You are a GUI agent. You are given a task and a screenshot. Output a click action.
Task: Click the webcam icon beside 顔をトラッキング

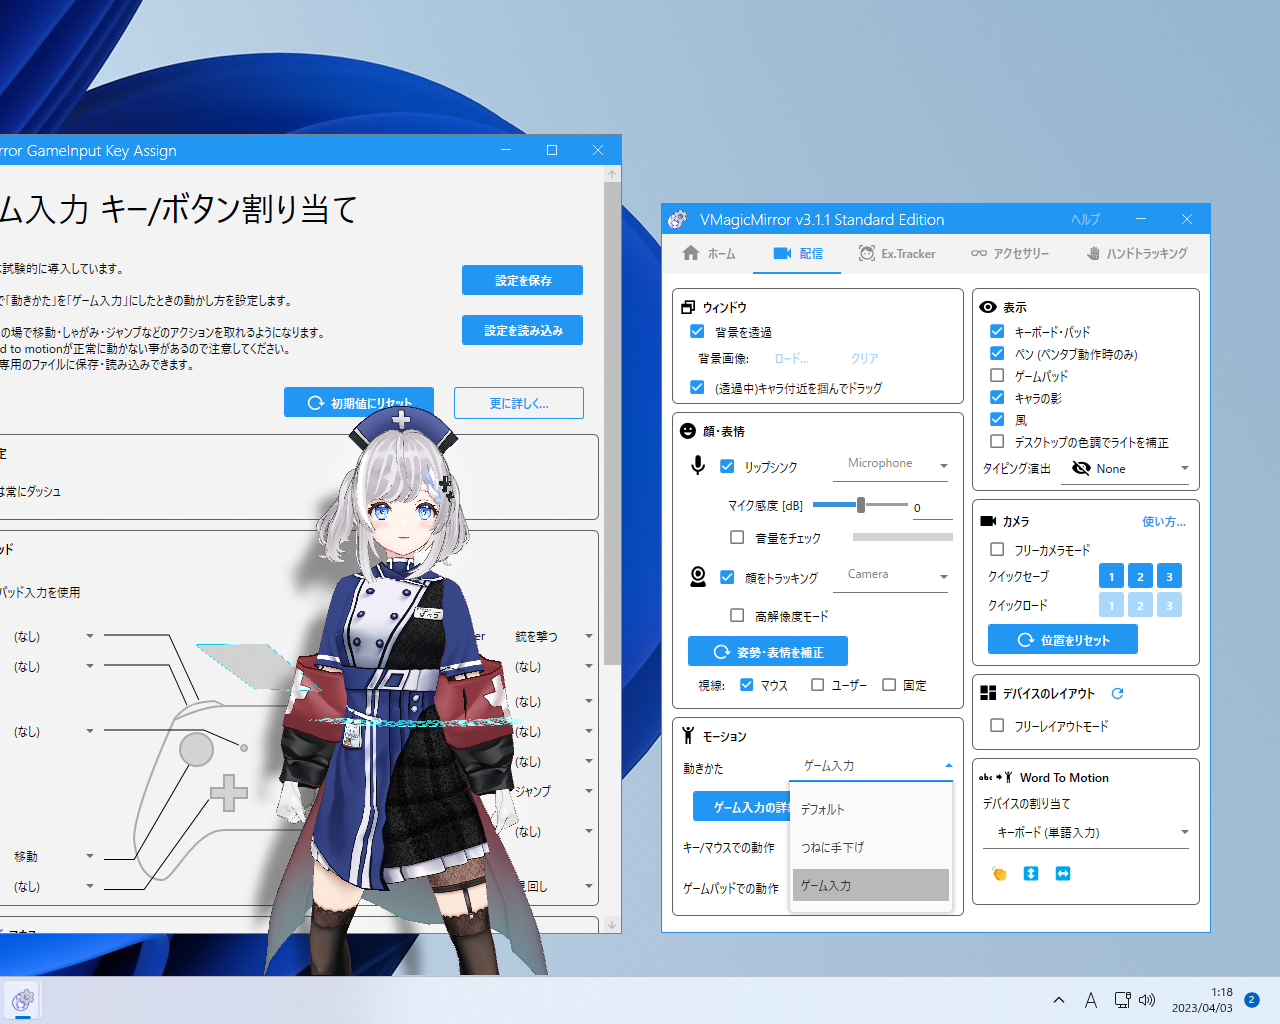698,576
